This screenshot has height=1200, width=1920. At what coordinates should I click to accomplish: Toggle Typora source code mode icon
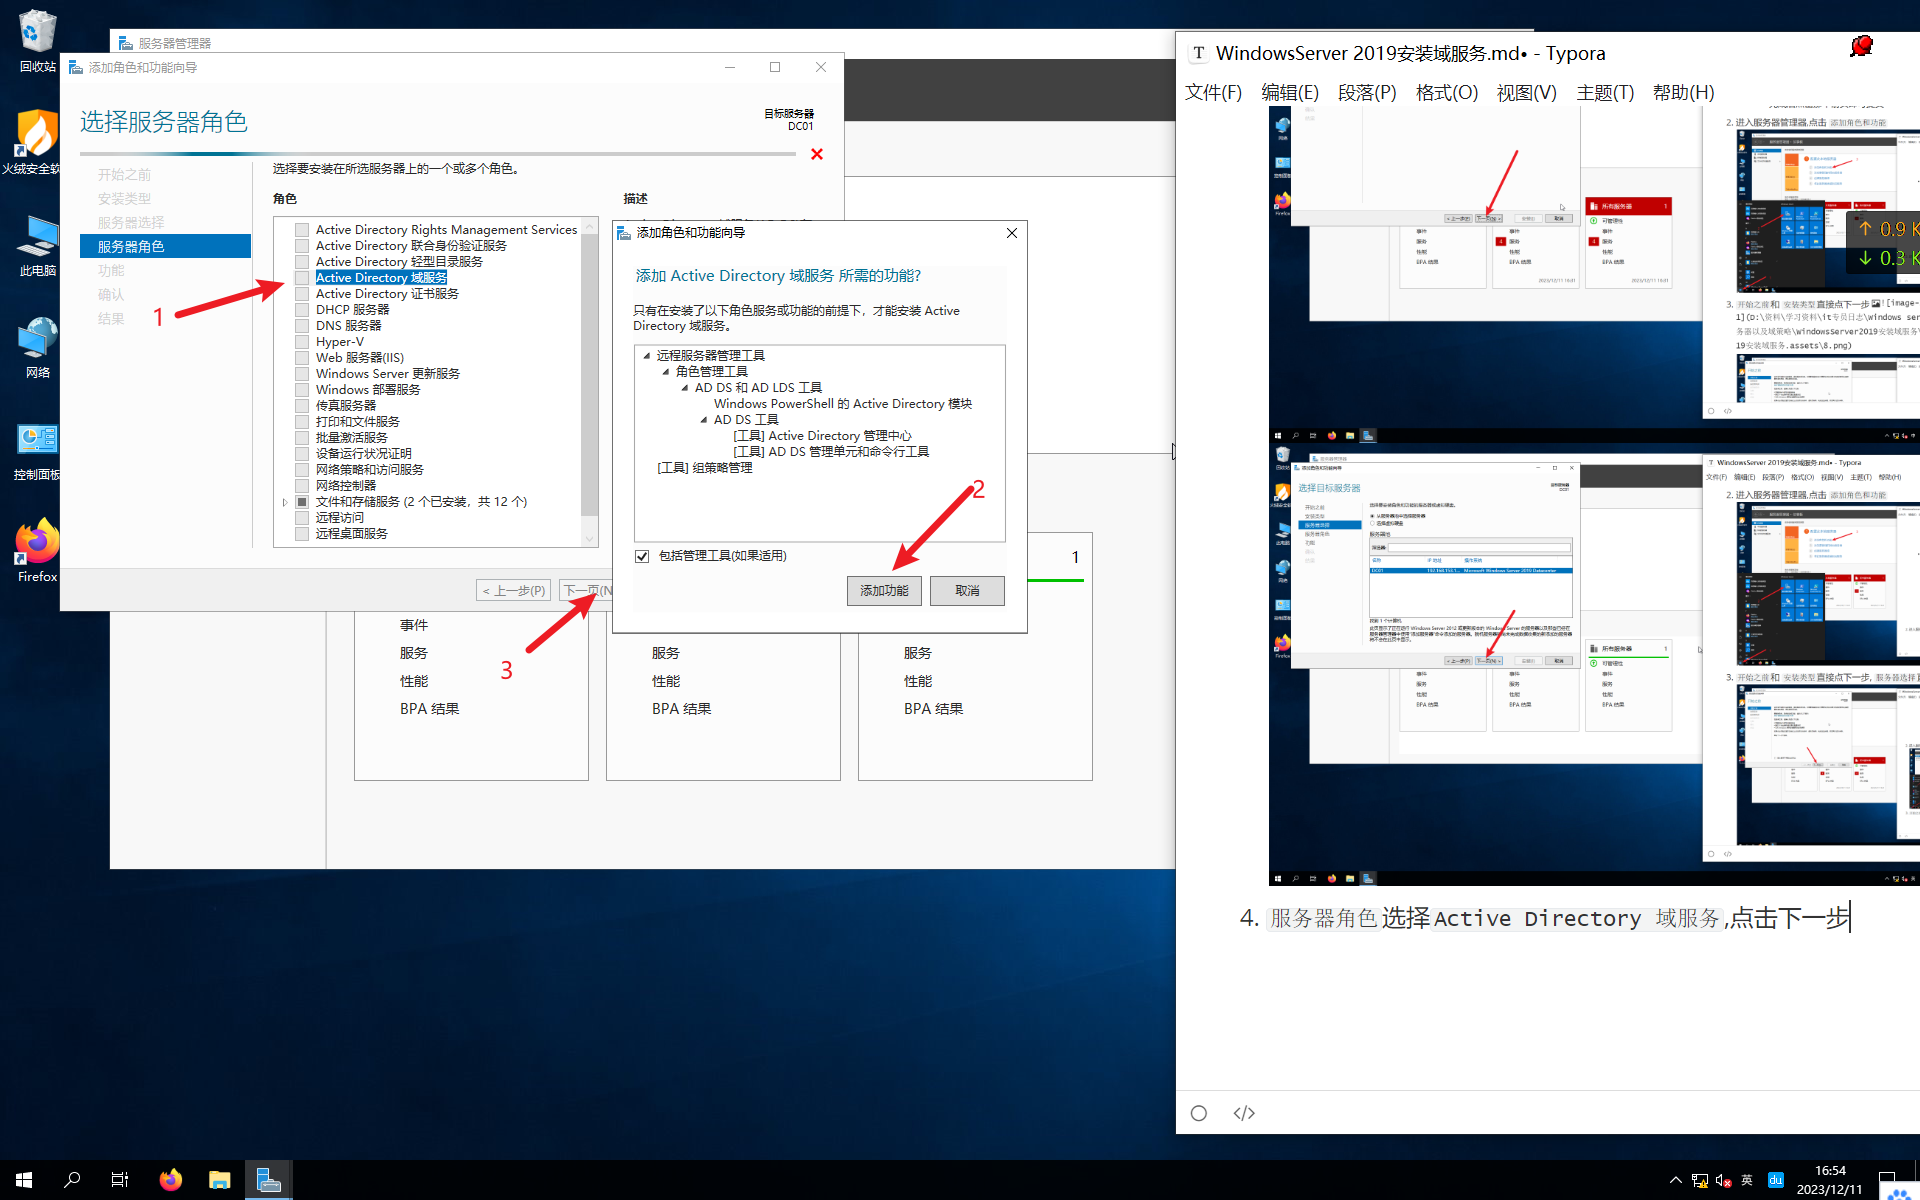point(1244,1113)
